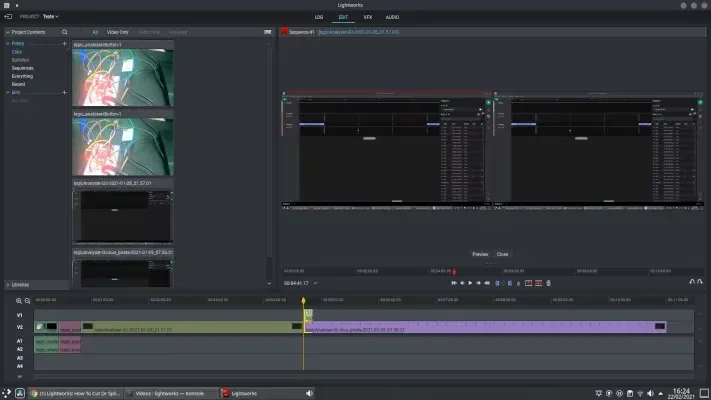Click the horizontal scrollbar below the timeline tracks
Image resolution: width=711 pixels, height=400 pixels.
(364, 376)
